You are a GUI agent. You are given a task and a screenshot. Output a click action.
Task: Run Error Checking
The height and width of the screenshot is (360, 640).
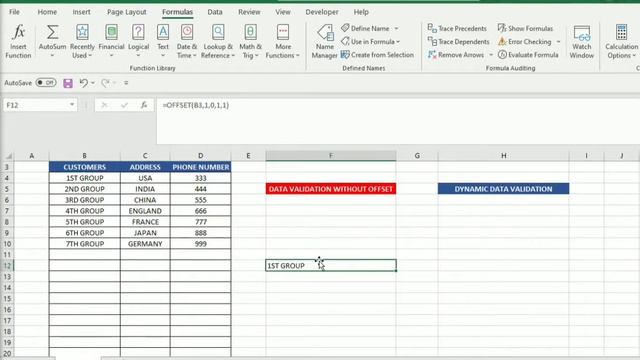[525, 42]
